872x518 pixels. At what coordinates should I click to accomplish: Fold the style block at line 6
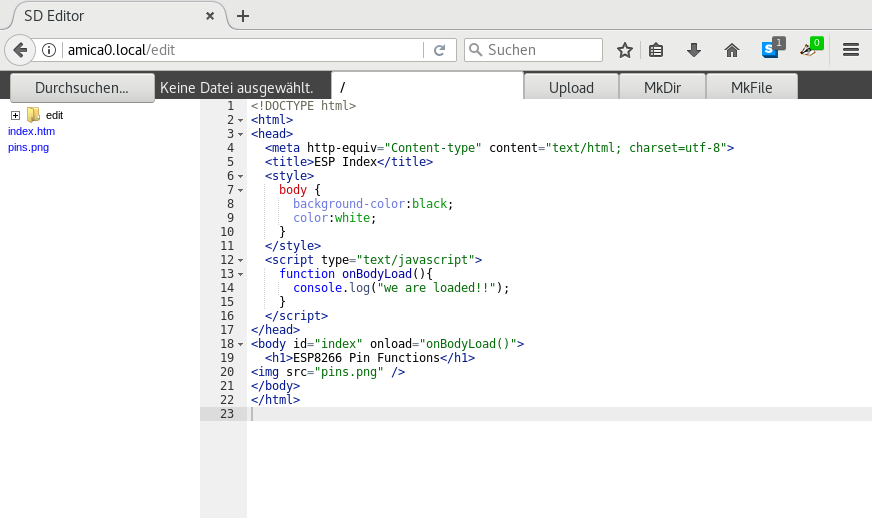(241, 176)
